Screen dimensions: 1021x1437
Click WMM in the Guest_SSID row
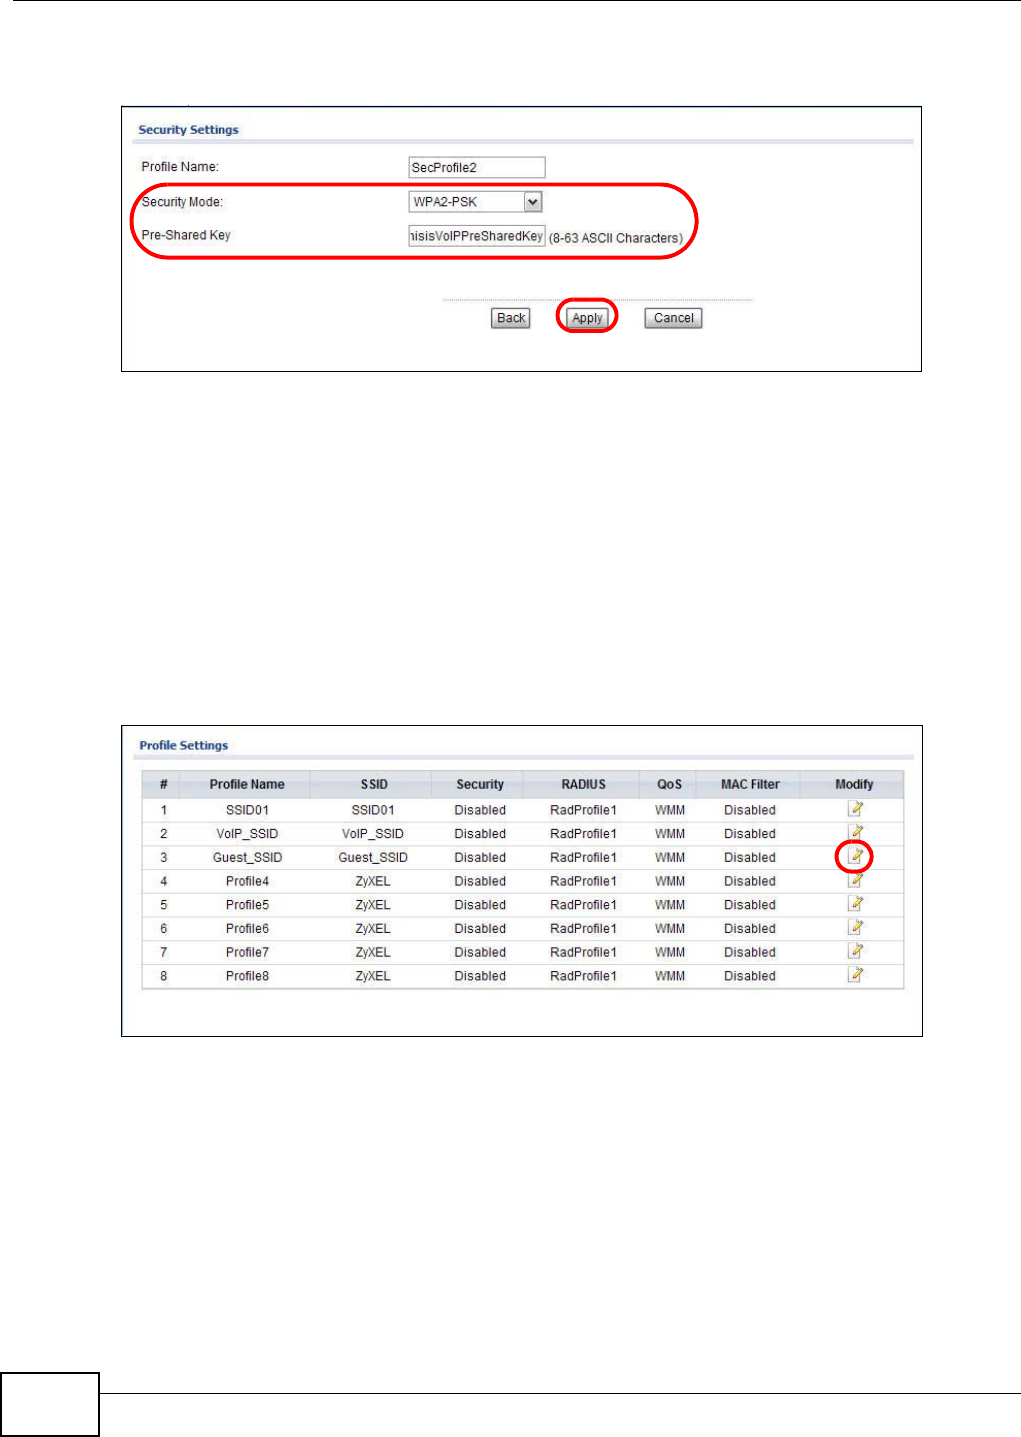[x=670, y=857]
